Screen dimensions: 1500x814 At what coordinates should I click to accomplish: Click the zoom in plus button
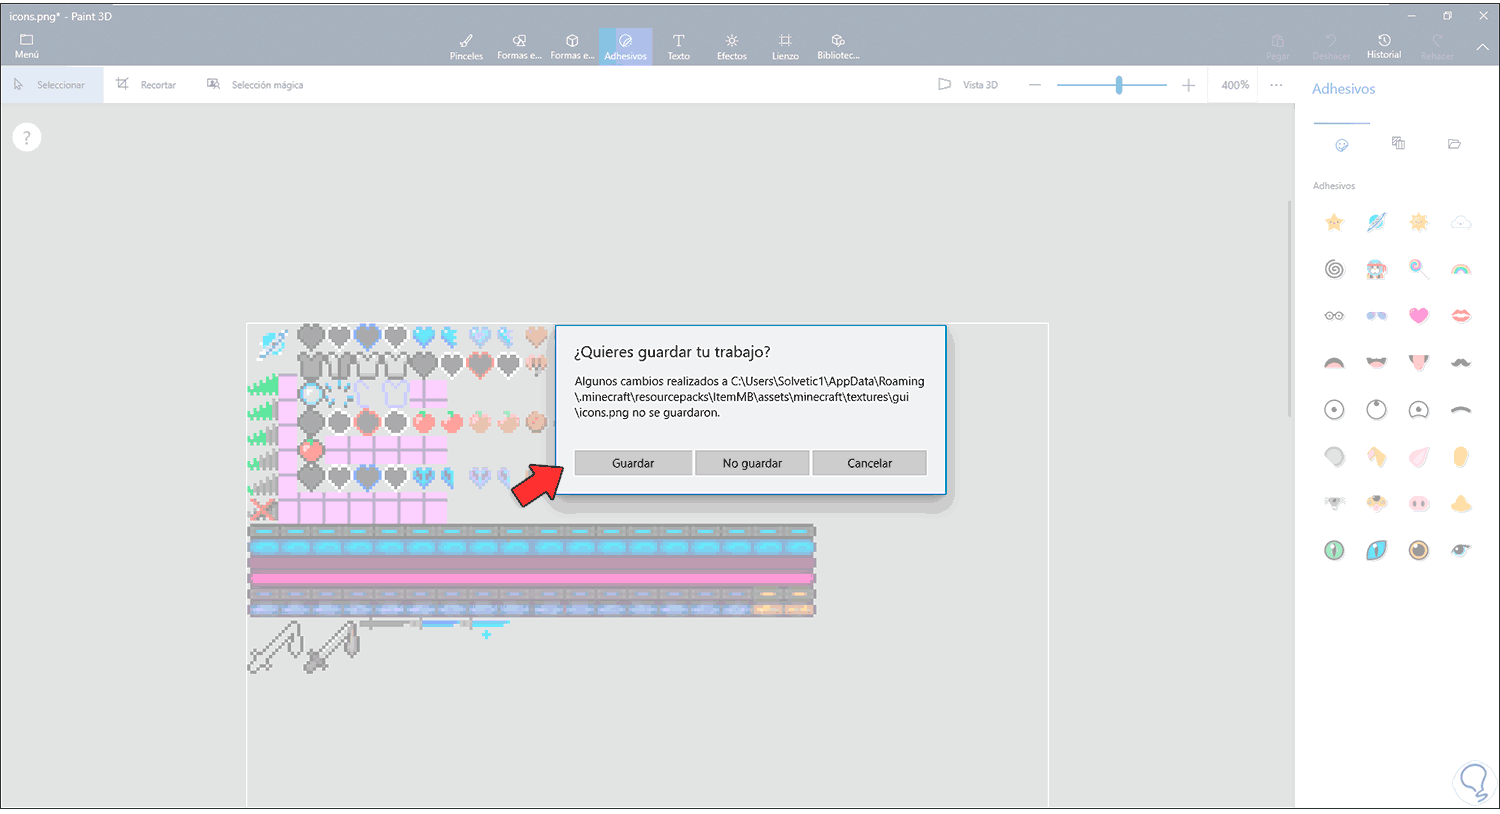(x=1188, y=85)
